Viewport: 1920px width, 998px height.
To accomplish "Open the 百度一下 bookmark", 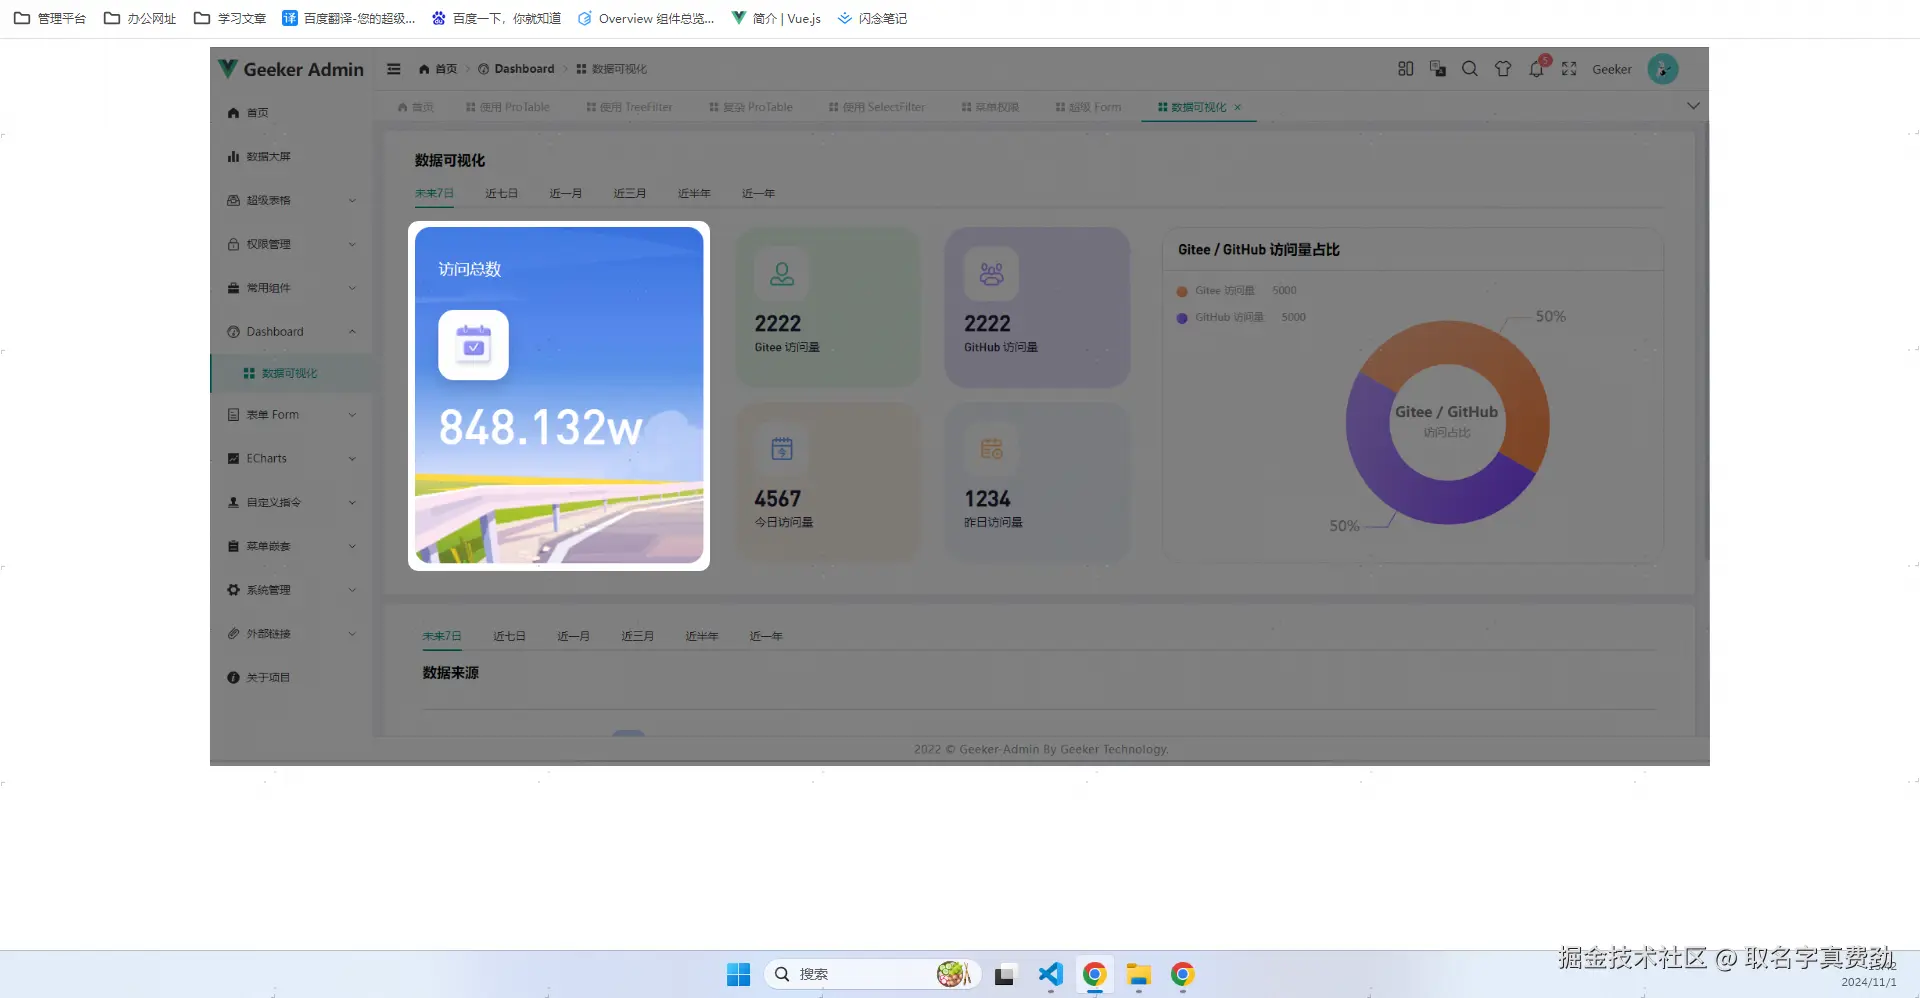I will (x=496, y=18).
